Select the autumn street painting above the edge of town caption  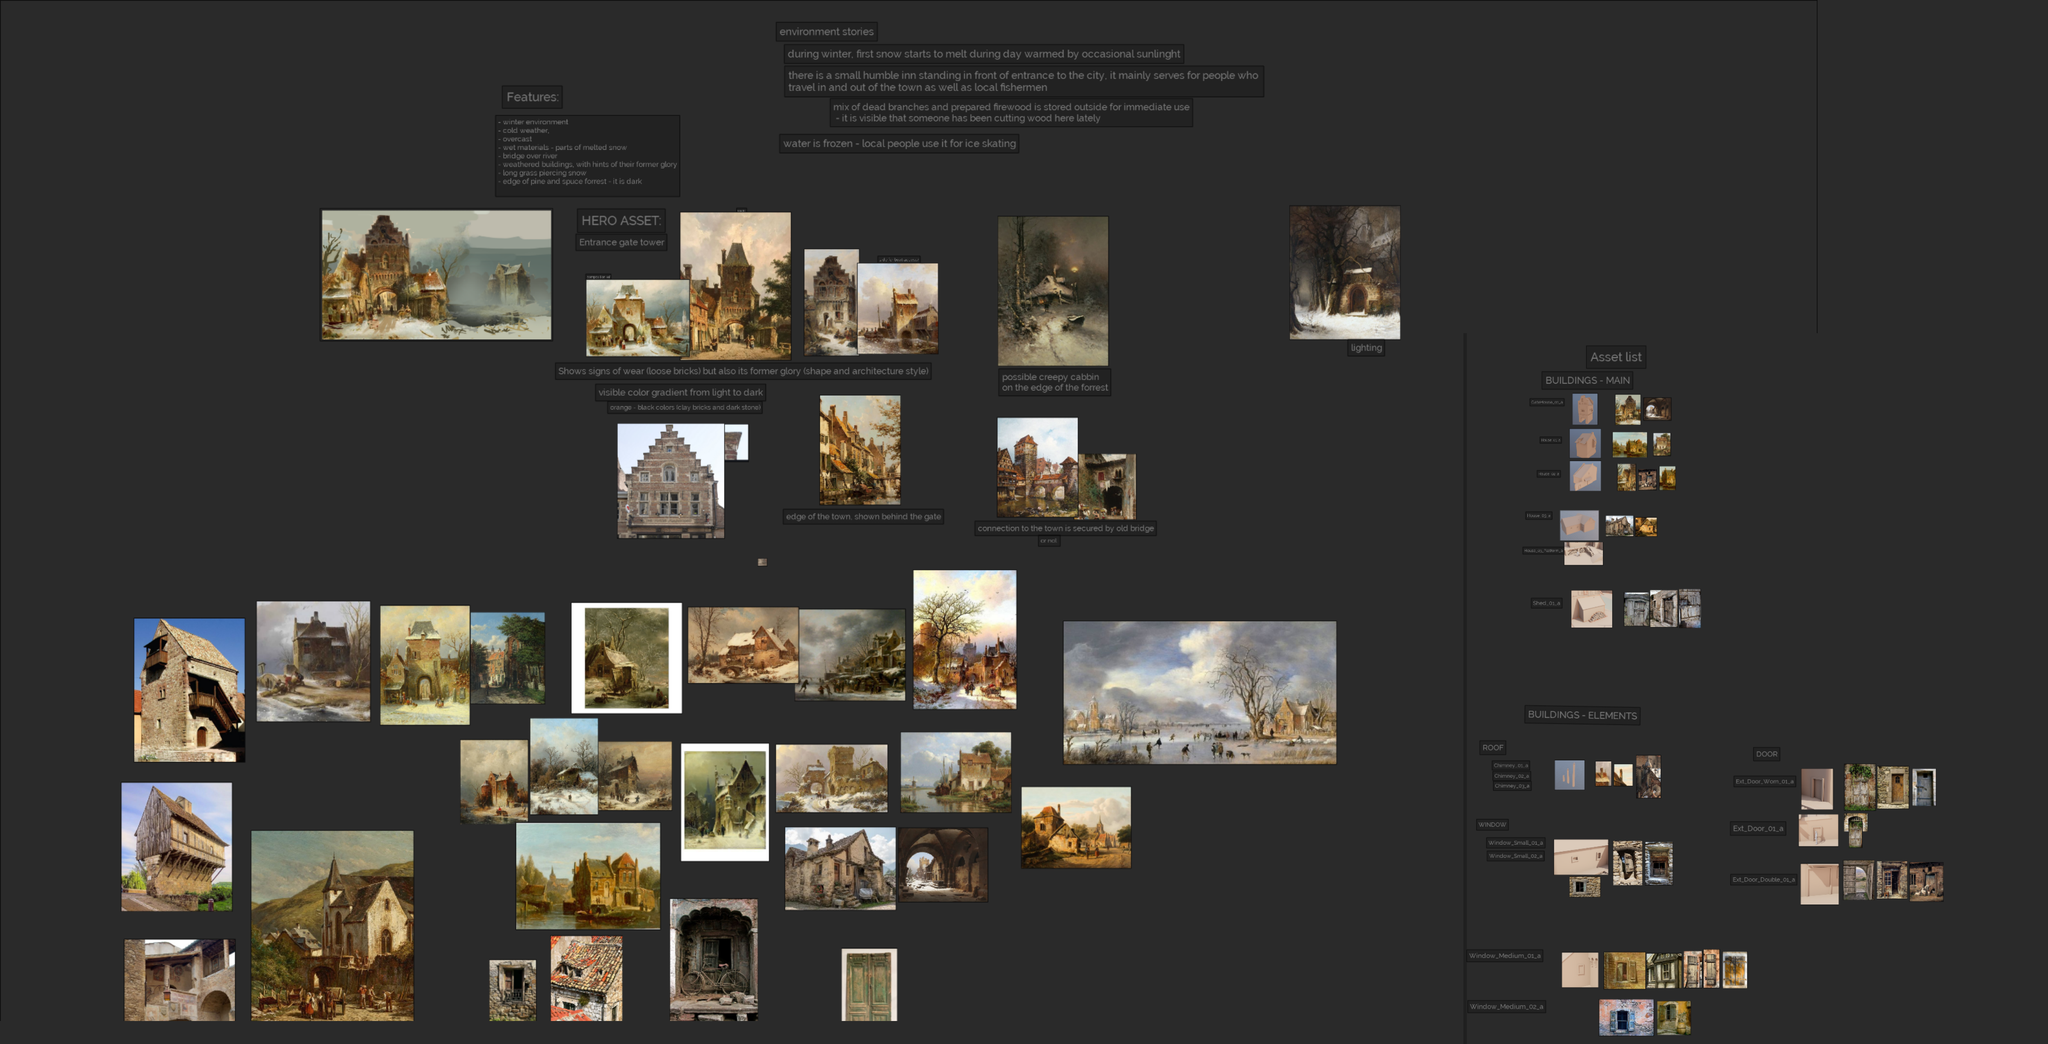click(x=860, y=450)
